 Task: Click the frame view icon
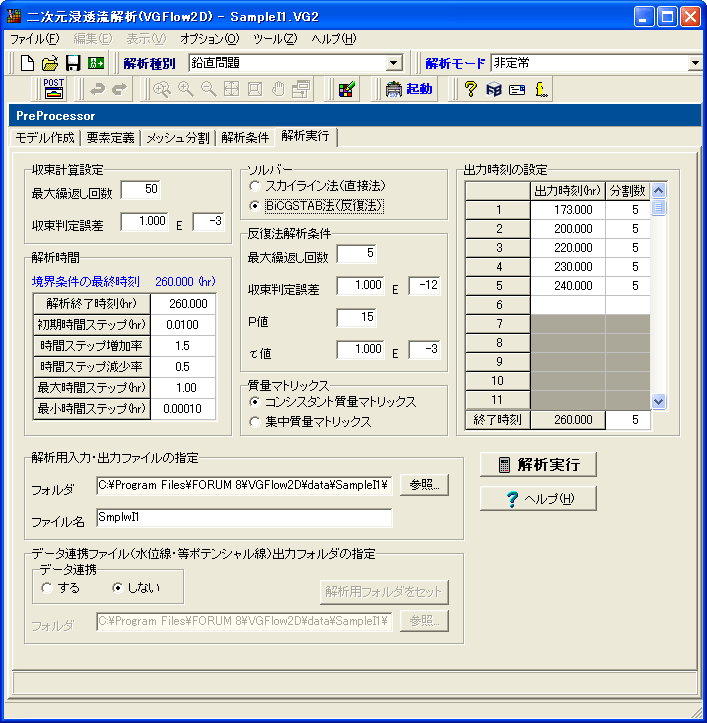[255, 89]
